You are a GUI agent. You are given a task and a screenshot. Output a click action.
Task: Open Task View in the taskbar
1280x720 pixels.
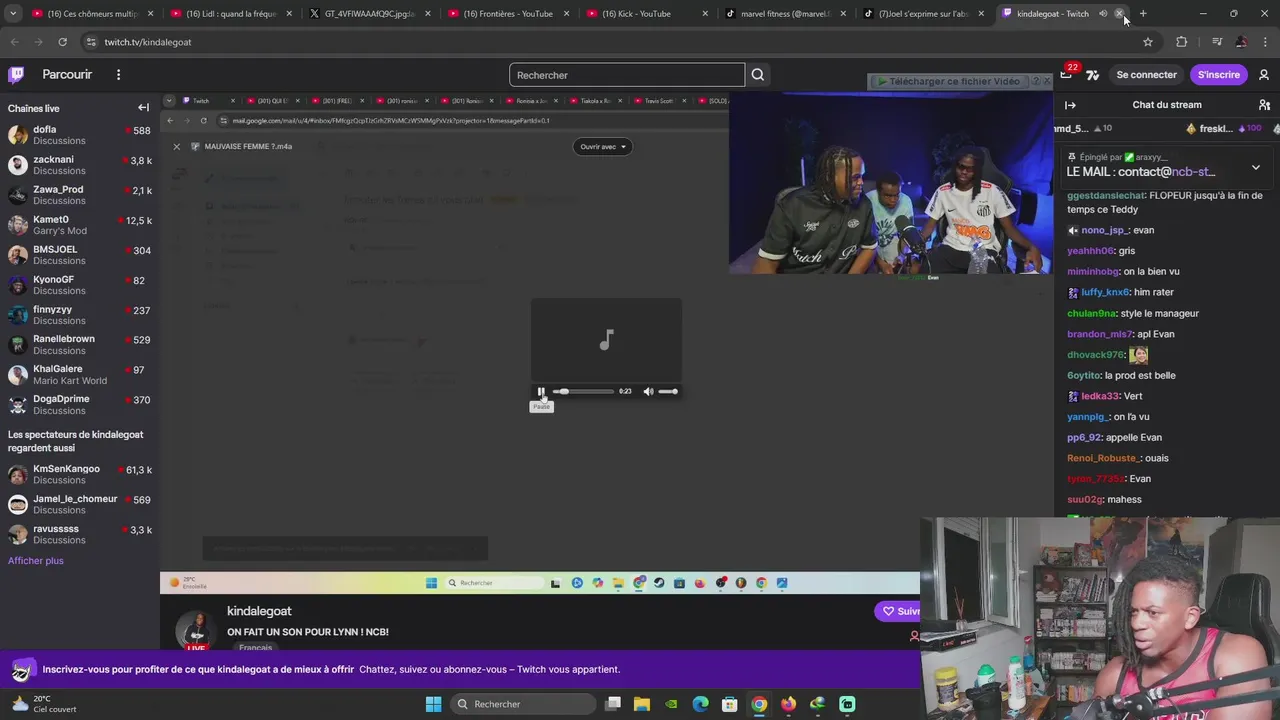613,704
